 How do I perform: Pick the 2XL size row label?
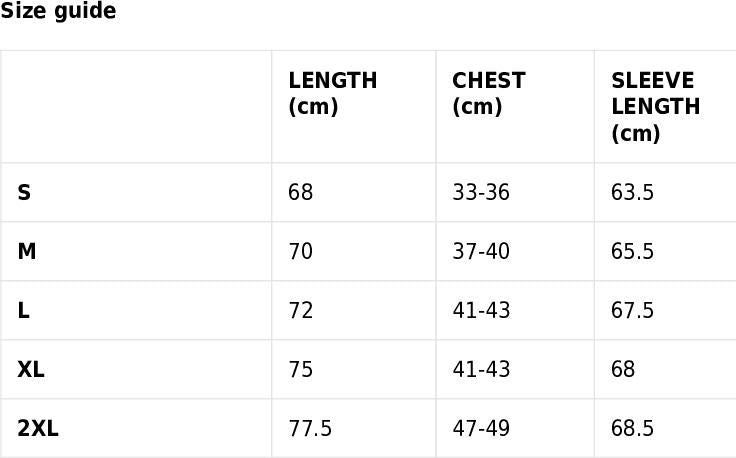[38, 428]
